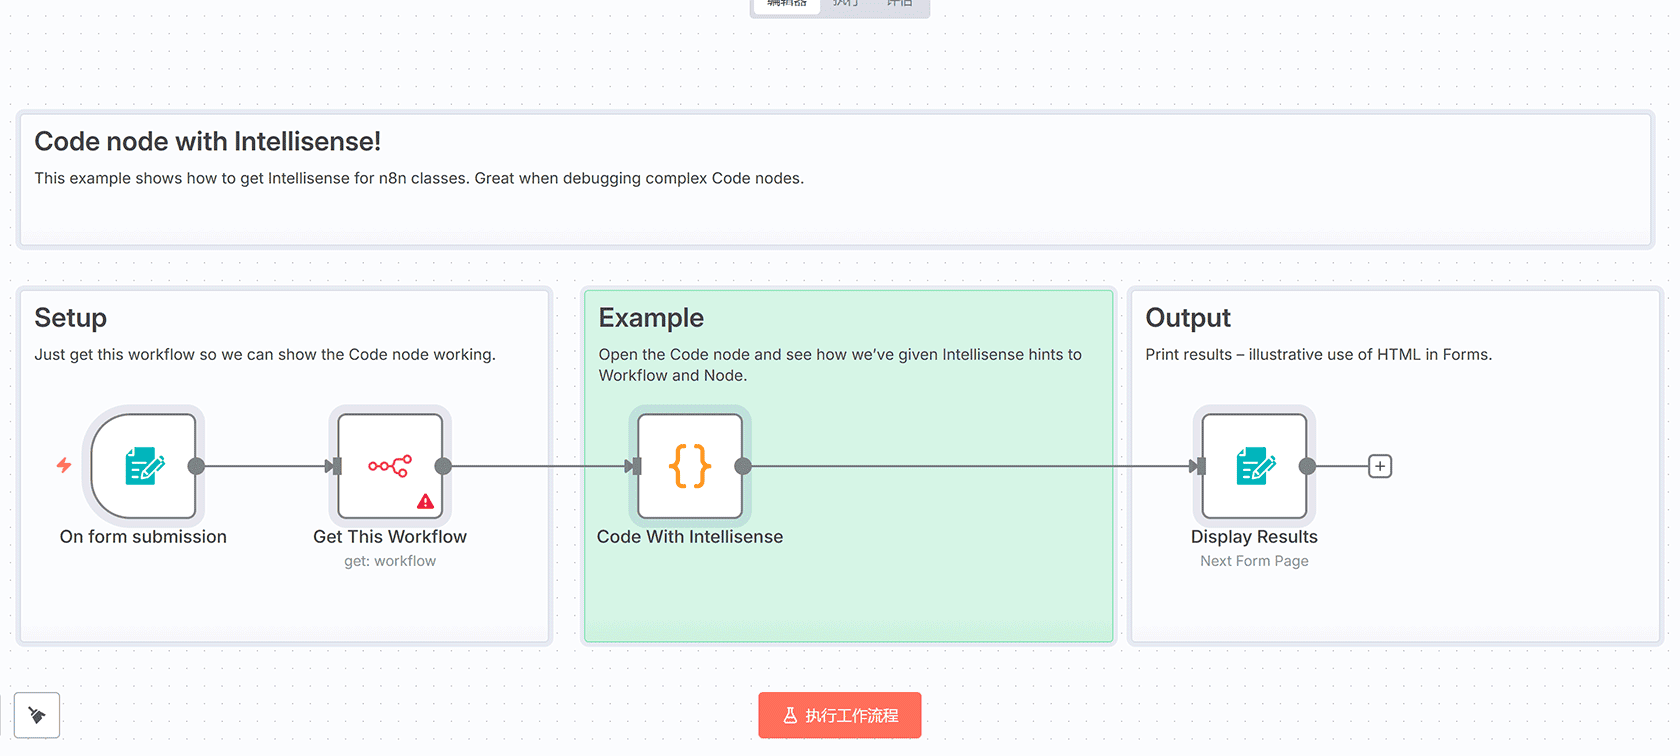1680x756 pixels.
Task: Add a node after Display Results with plus
Action: pos(1380,466)
